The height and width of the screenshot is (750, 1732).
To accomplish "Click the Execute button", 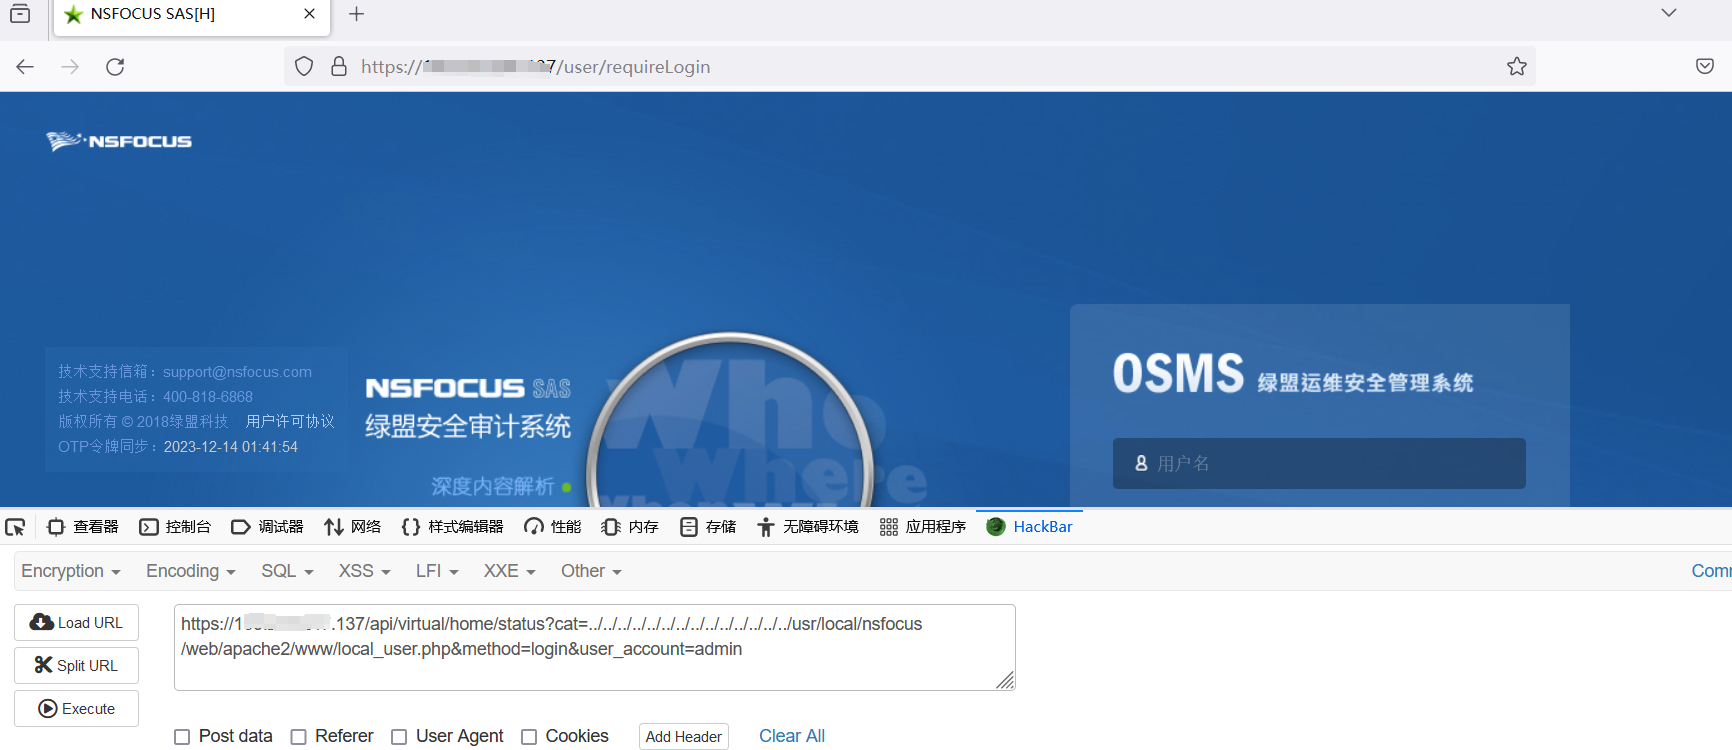I will (x=76, y=708).
